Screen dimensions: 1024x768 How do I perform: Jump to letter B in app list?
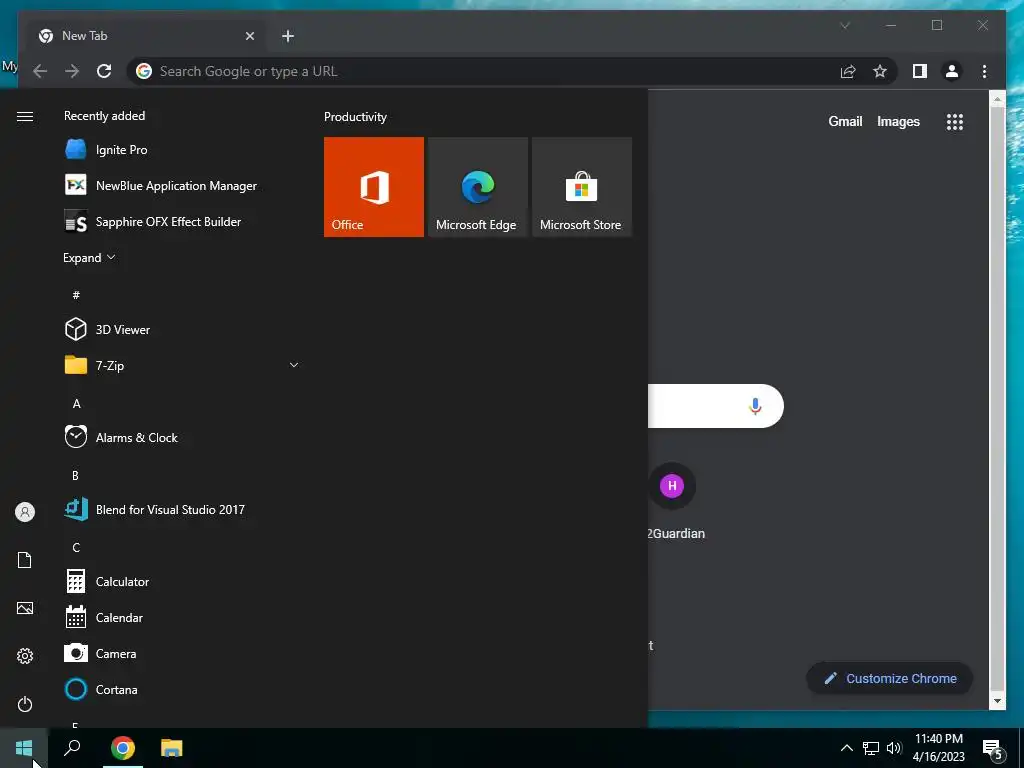tap(75, 475)
